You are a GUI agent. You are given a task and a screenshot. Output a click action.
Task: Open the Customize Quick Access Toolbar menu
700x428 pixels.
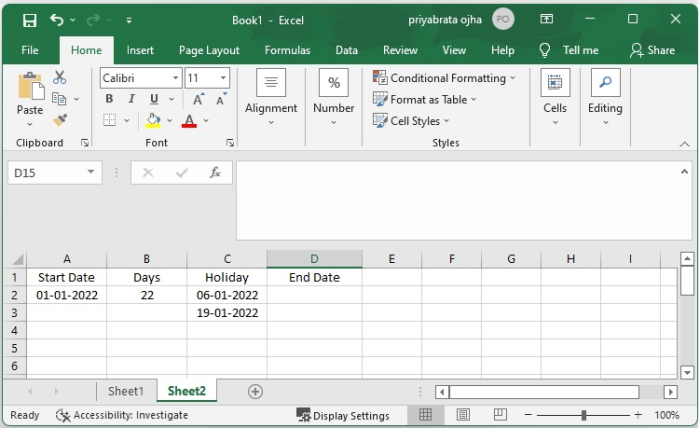pos(129,20)
